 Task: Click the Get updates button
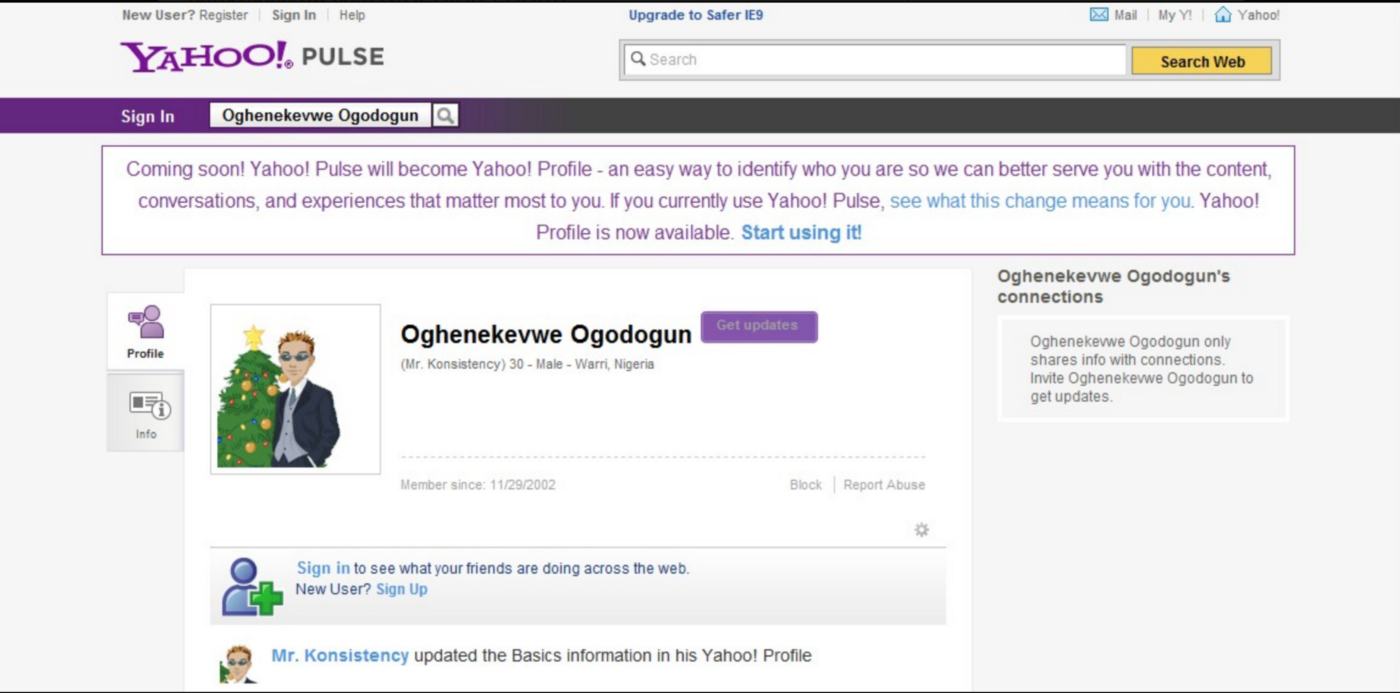pos(759,326)
